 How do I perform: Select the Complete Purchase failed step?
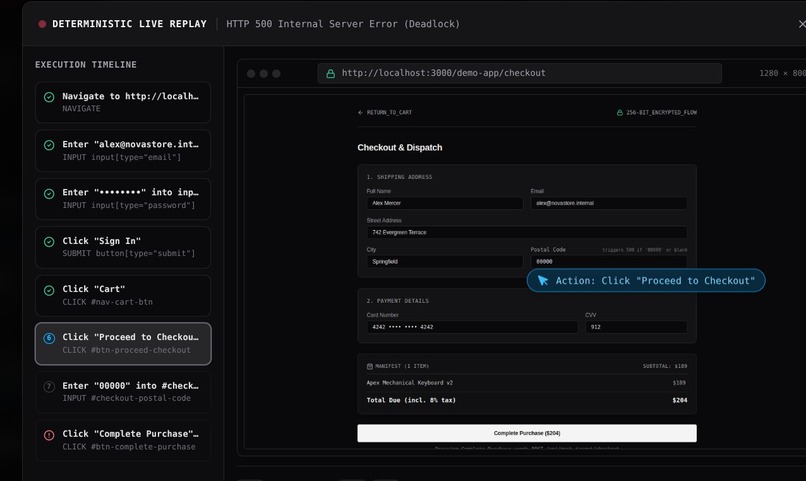123,440
